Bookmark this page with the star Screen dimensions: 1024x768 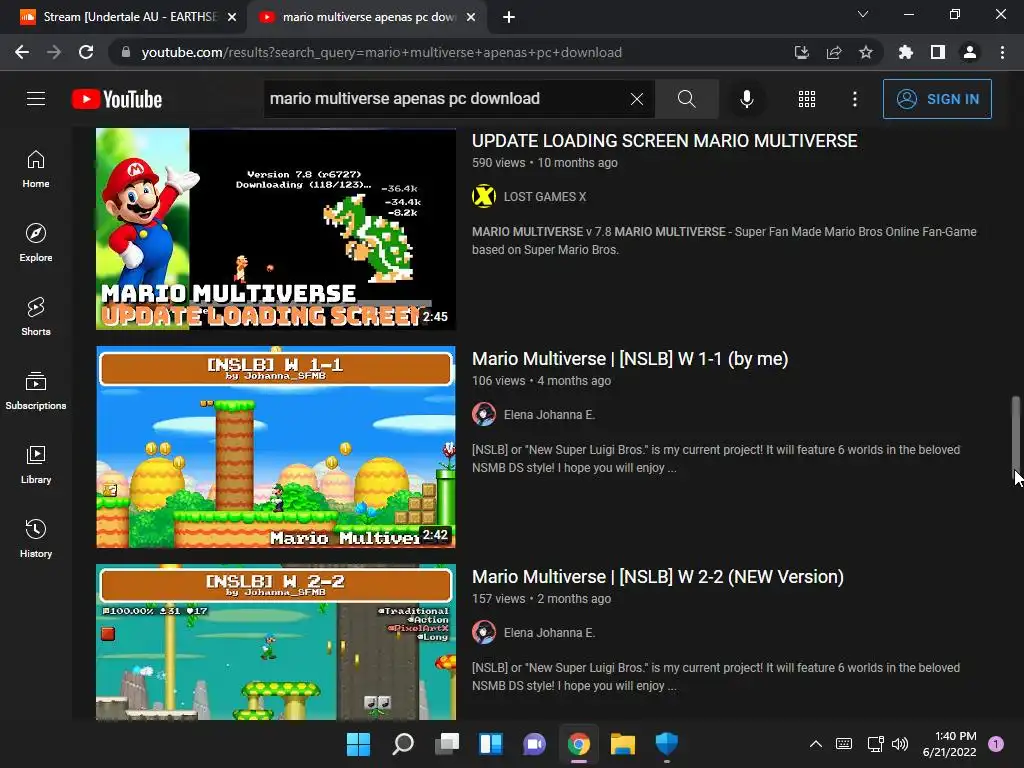coord(865,52)
